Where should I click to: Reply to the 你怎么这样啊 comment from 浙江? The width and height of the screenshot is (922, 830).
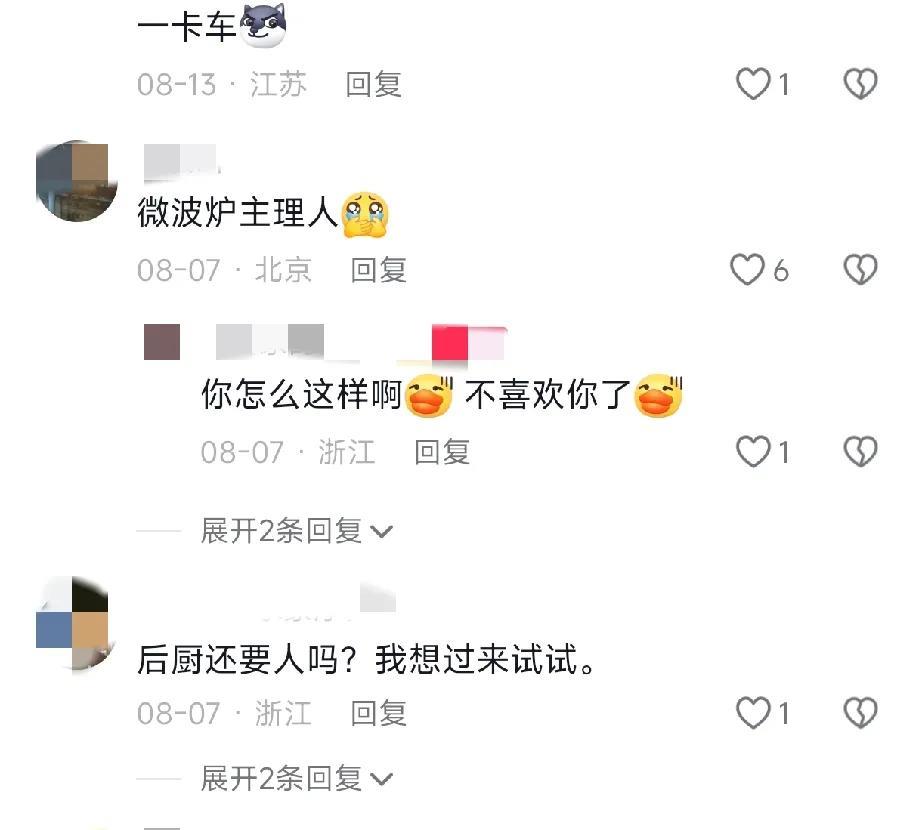[x=442, y=452]
